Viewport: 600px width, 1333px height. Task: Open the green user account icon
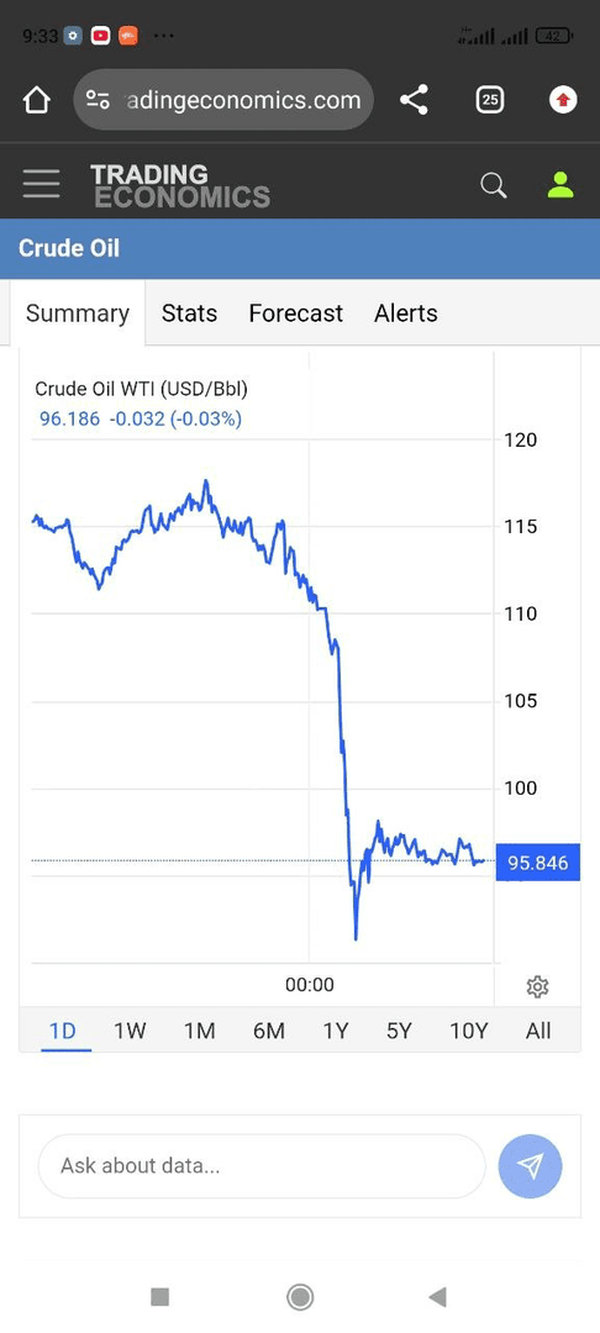click(560, 185)
